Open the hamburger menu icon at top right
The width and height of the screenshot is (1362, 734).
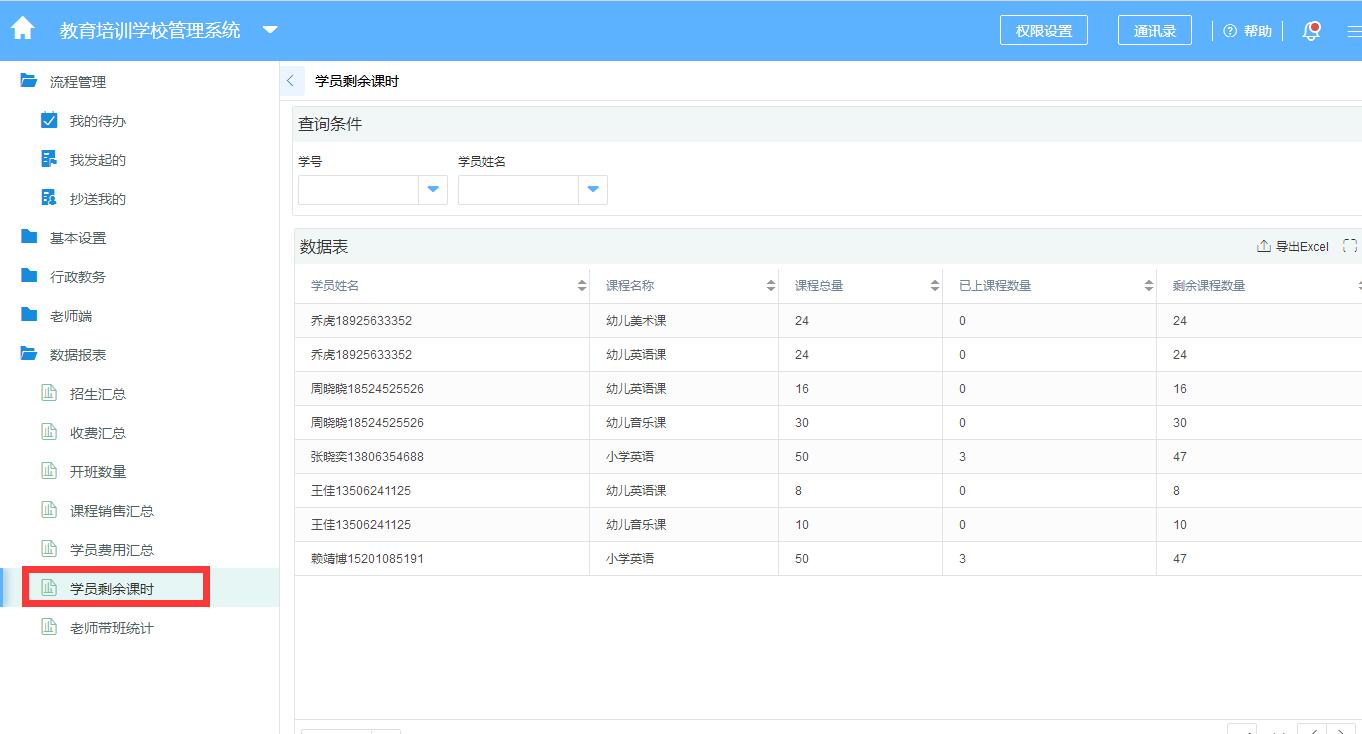coord(1354,31)
